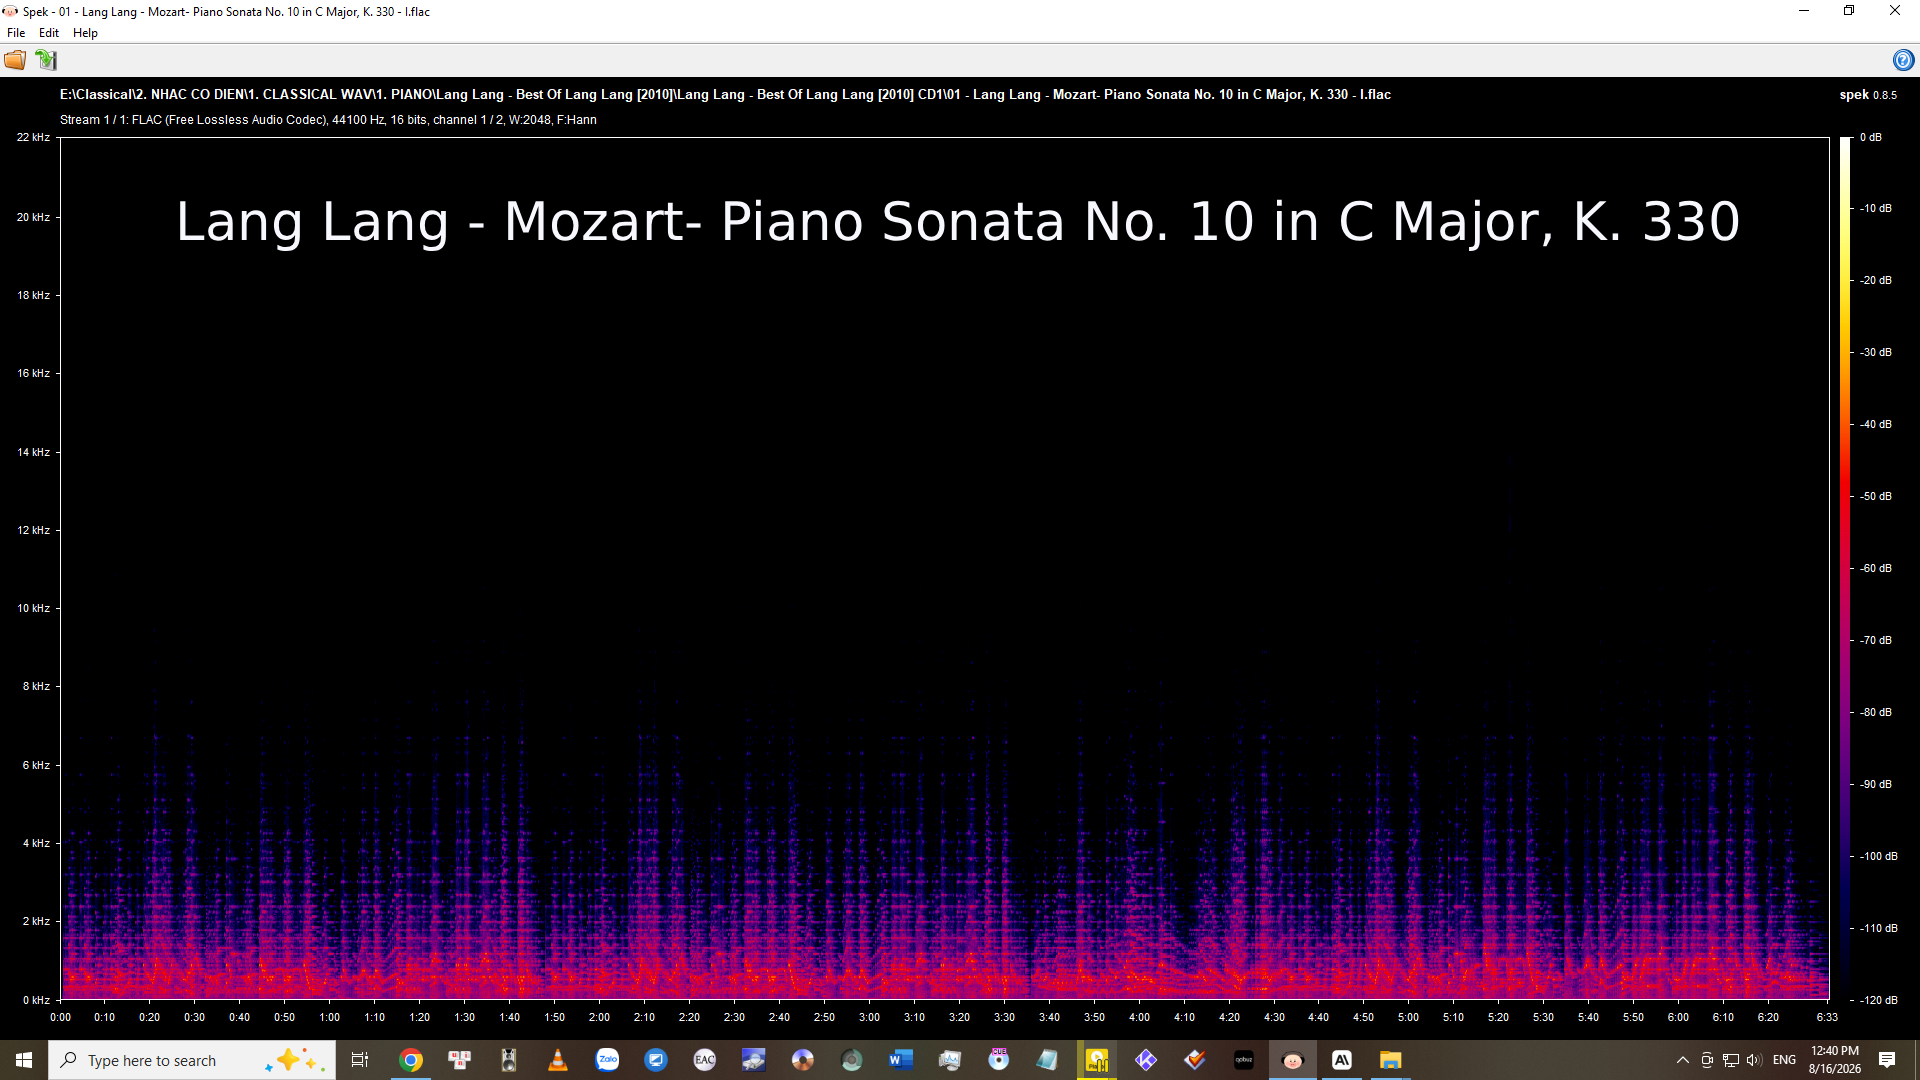Click the large Lang Lang Mozart title text

pyautogui.click(x=958, y=222)
